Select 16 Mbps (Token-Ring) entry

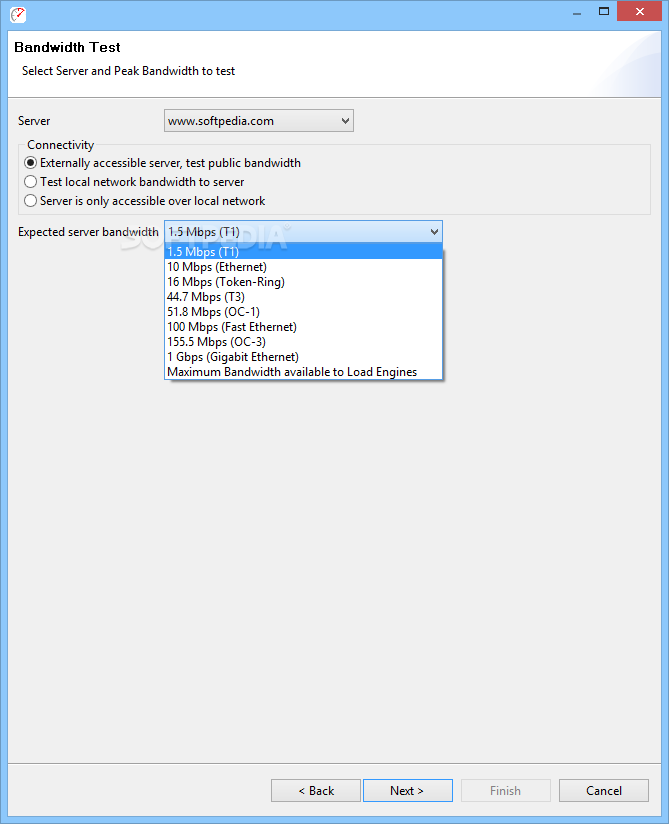pyautogui.click(x=303, y=282)
